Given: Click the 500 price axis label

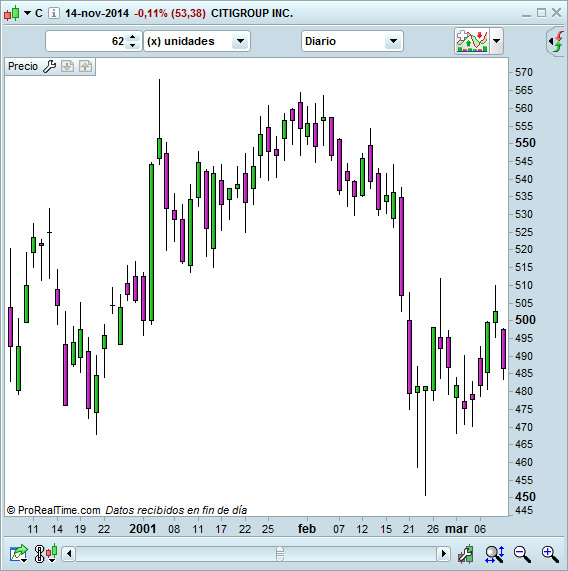Looking at the screenshot, I should 525,320.
